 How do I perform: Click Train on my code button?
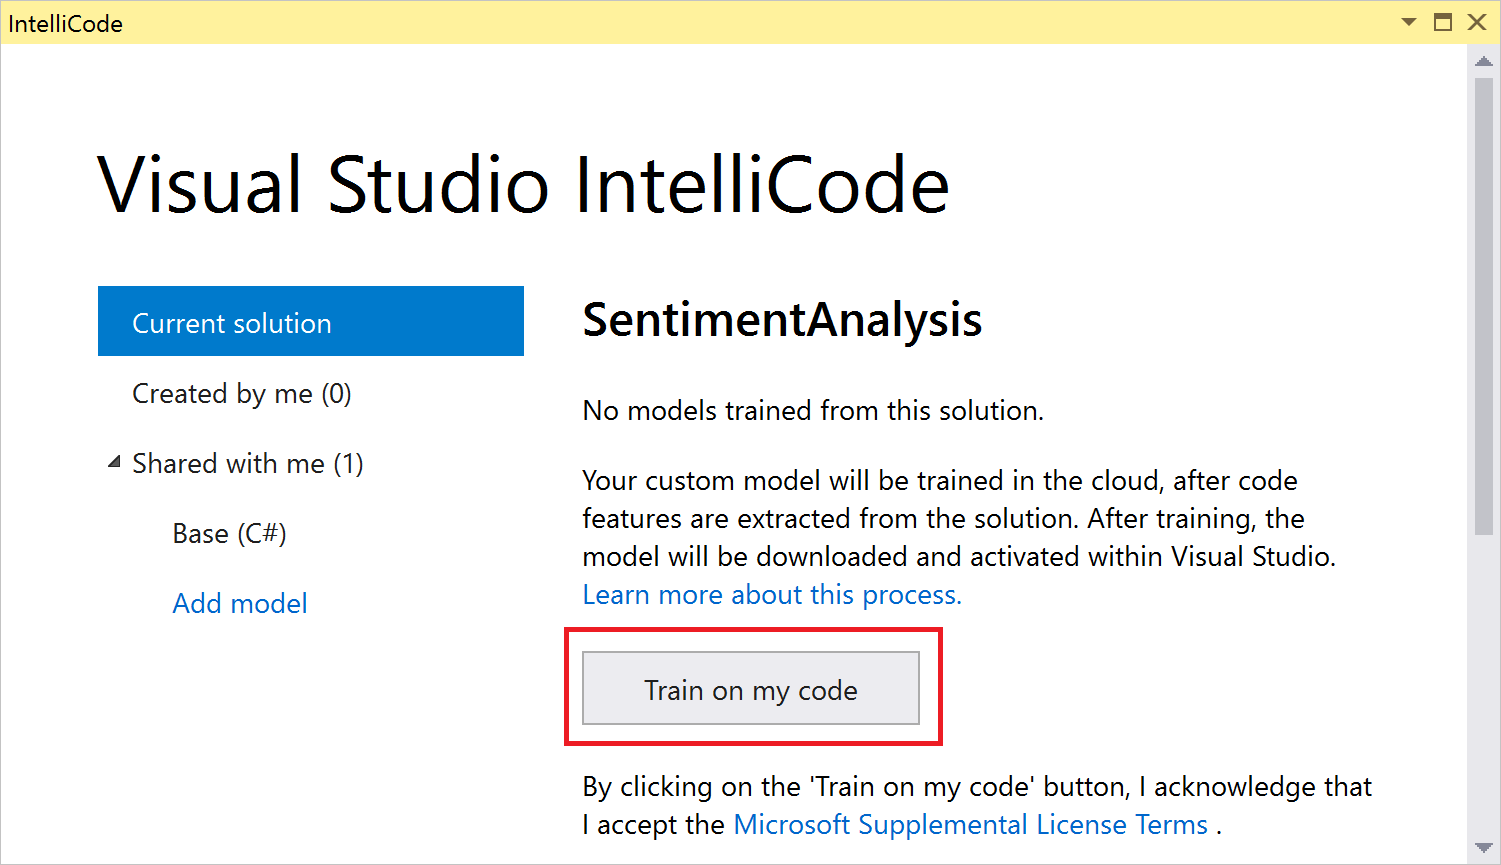pyautogui.click(x=751, y=688)
